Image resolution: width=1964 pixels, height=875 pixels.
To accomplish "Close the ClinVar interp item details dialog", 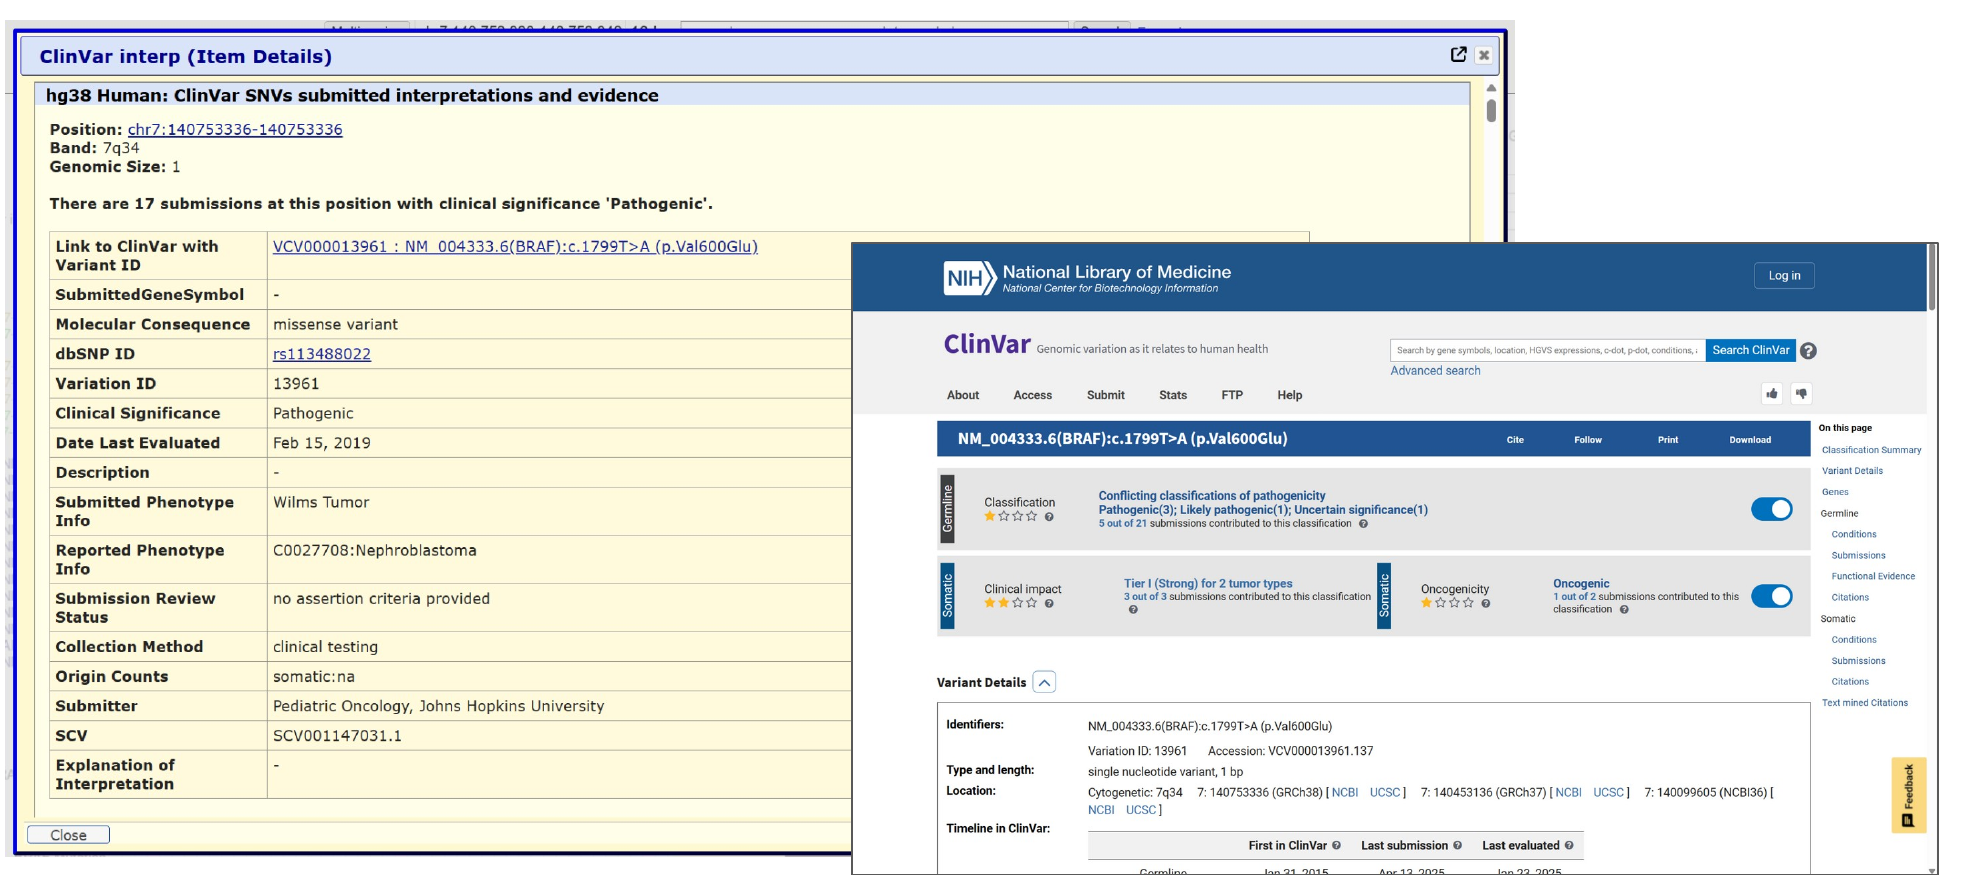I will (x=1484, y=56).
